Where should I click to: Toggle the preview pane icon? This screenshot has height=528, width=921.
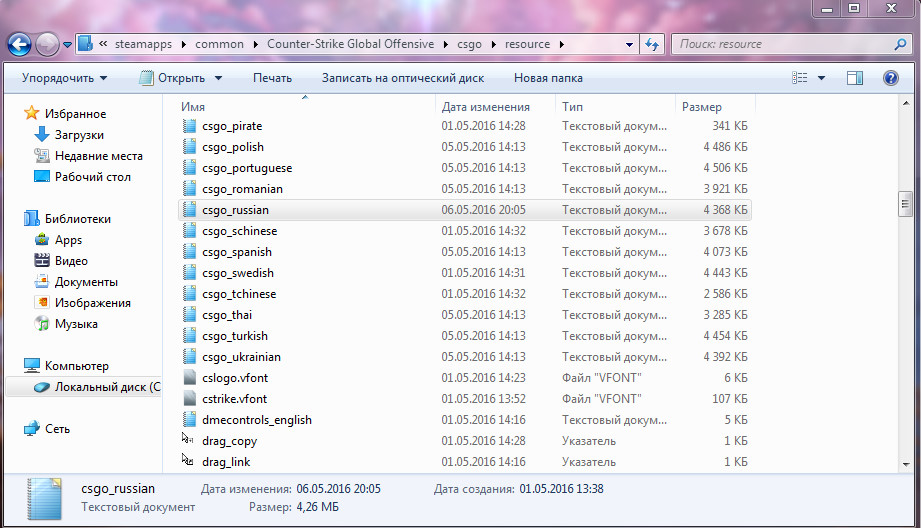(x=855, y=78)
